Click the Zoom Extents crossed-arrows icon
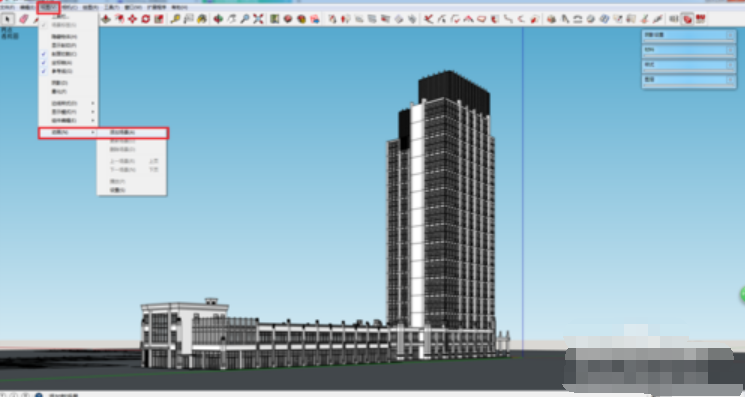The height and width of the screenshot is (397, 745). coord(258,19)
